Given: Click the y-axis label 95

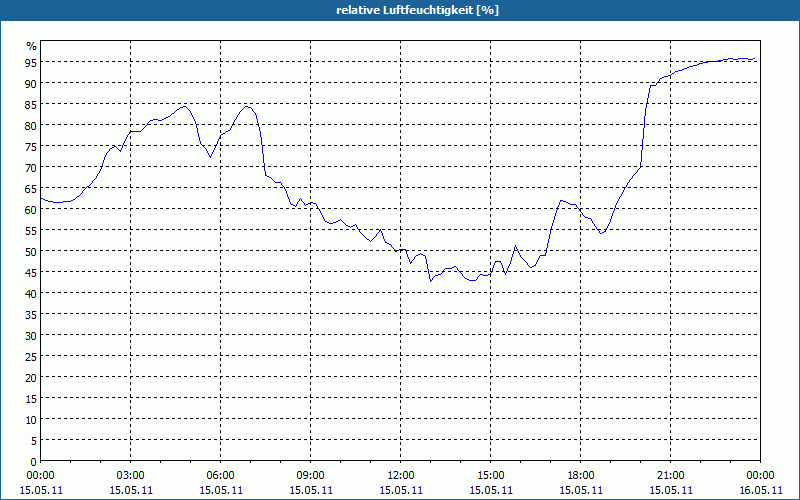Looking at the screenshot, I should tap(31, 62).
